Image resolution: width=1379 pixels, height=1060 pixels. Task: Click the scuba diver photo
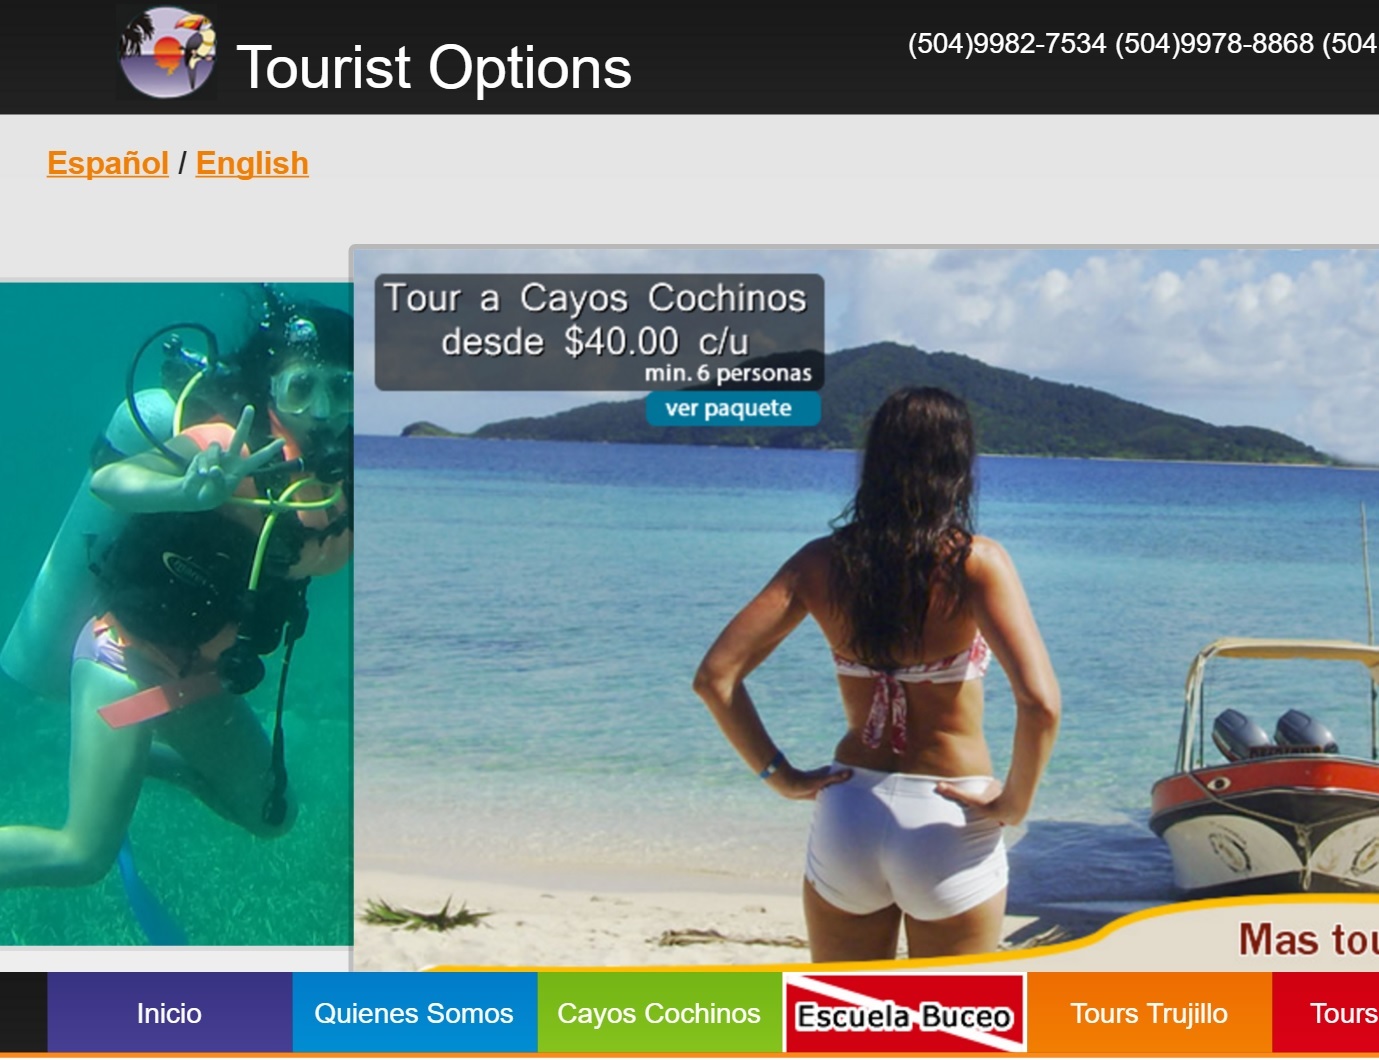(176, 613)
